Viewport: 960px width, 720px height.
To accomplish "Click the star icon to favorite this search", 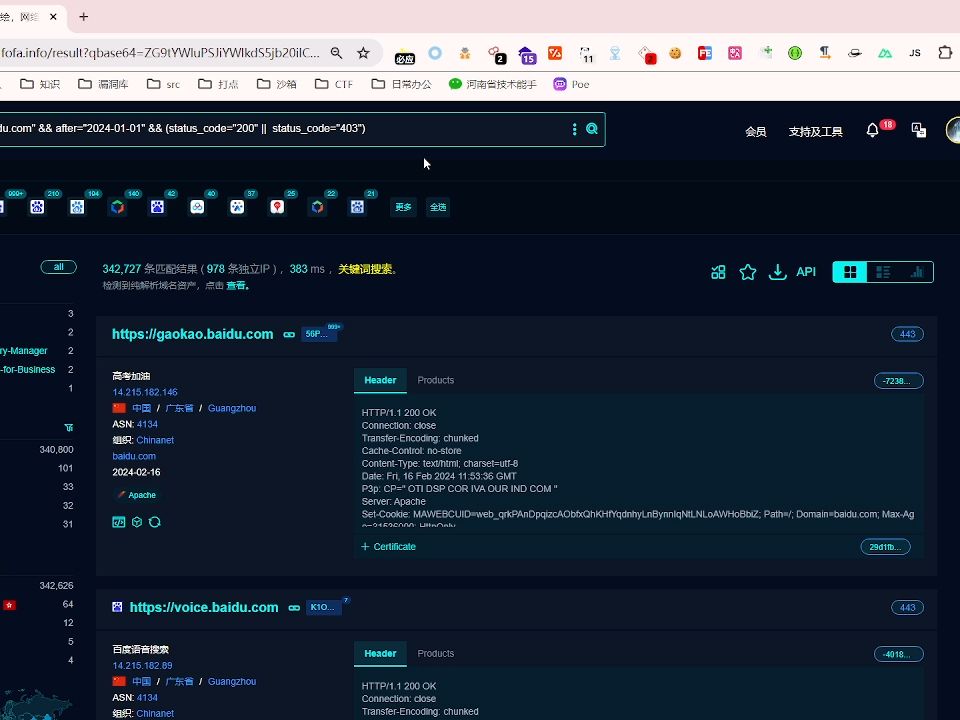I will pyautogui.click(x=748, y=271).
